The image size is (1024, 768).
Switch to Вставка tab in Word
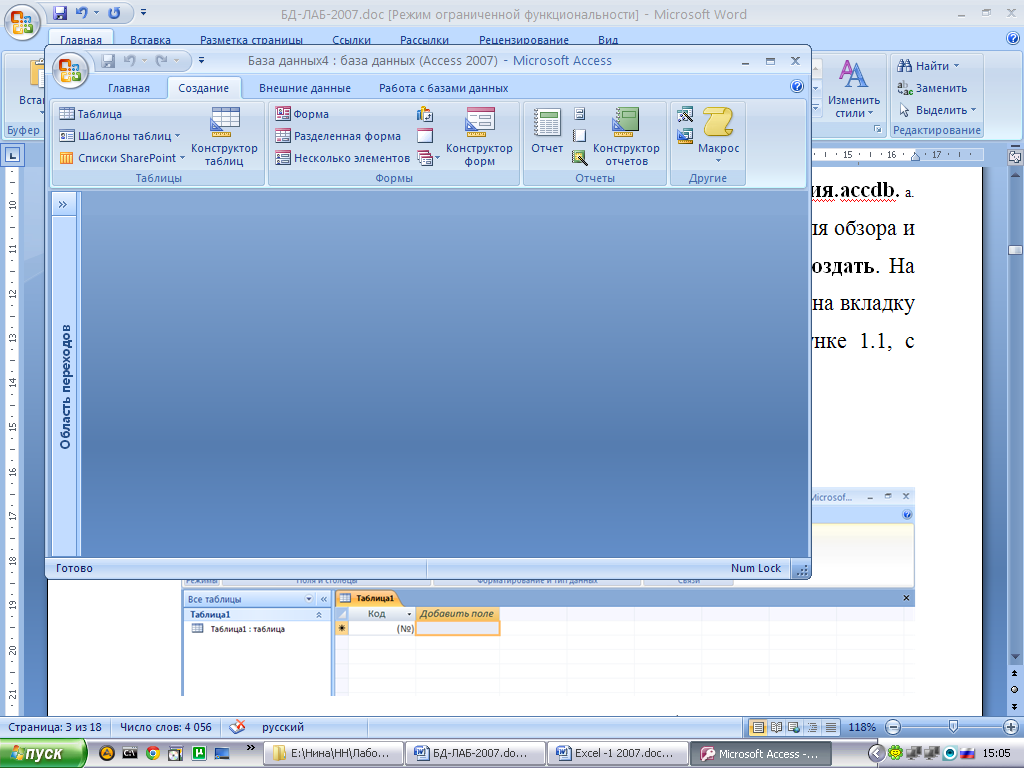150,40
